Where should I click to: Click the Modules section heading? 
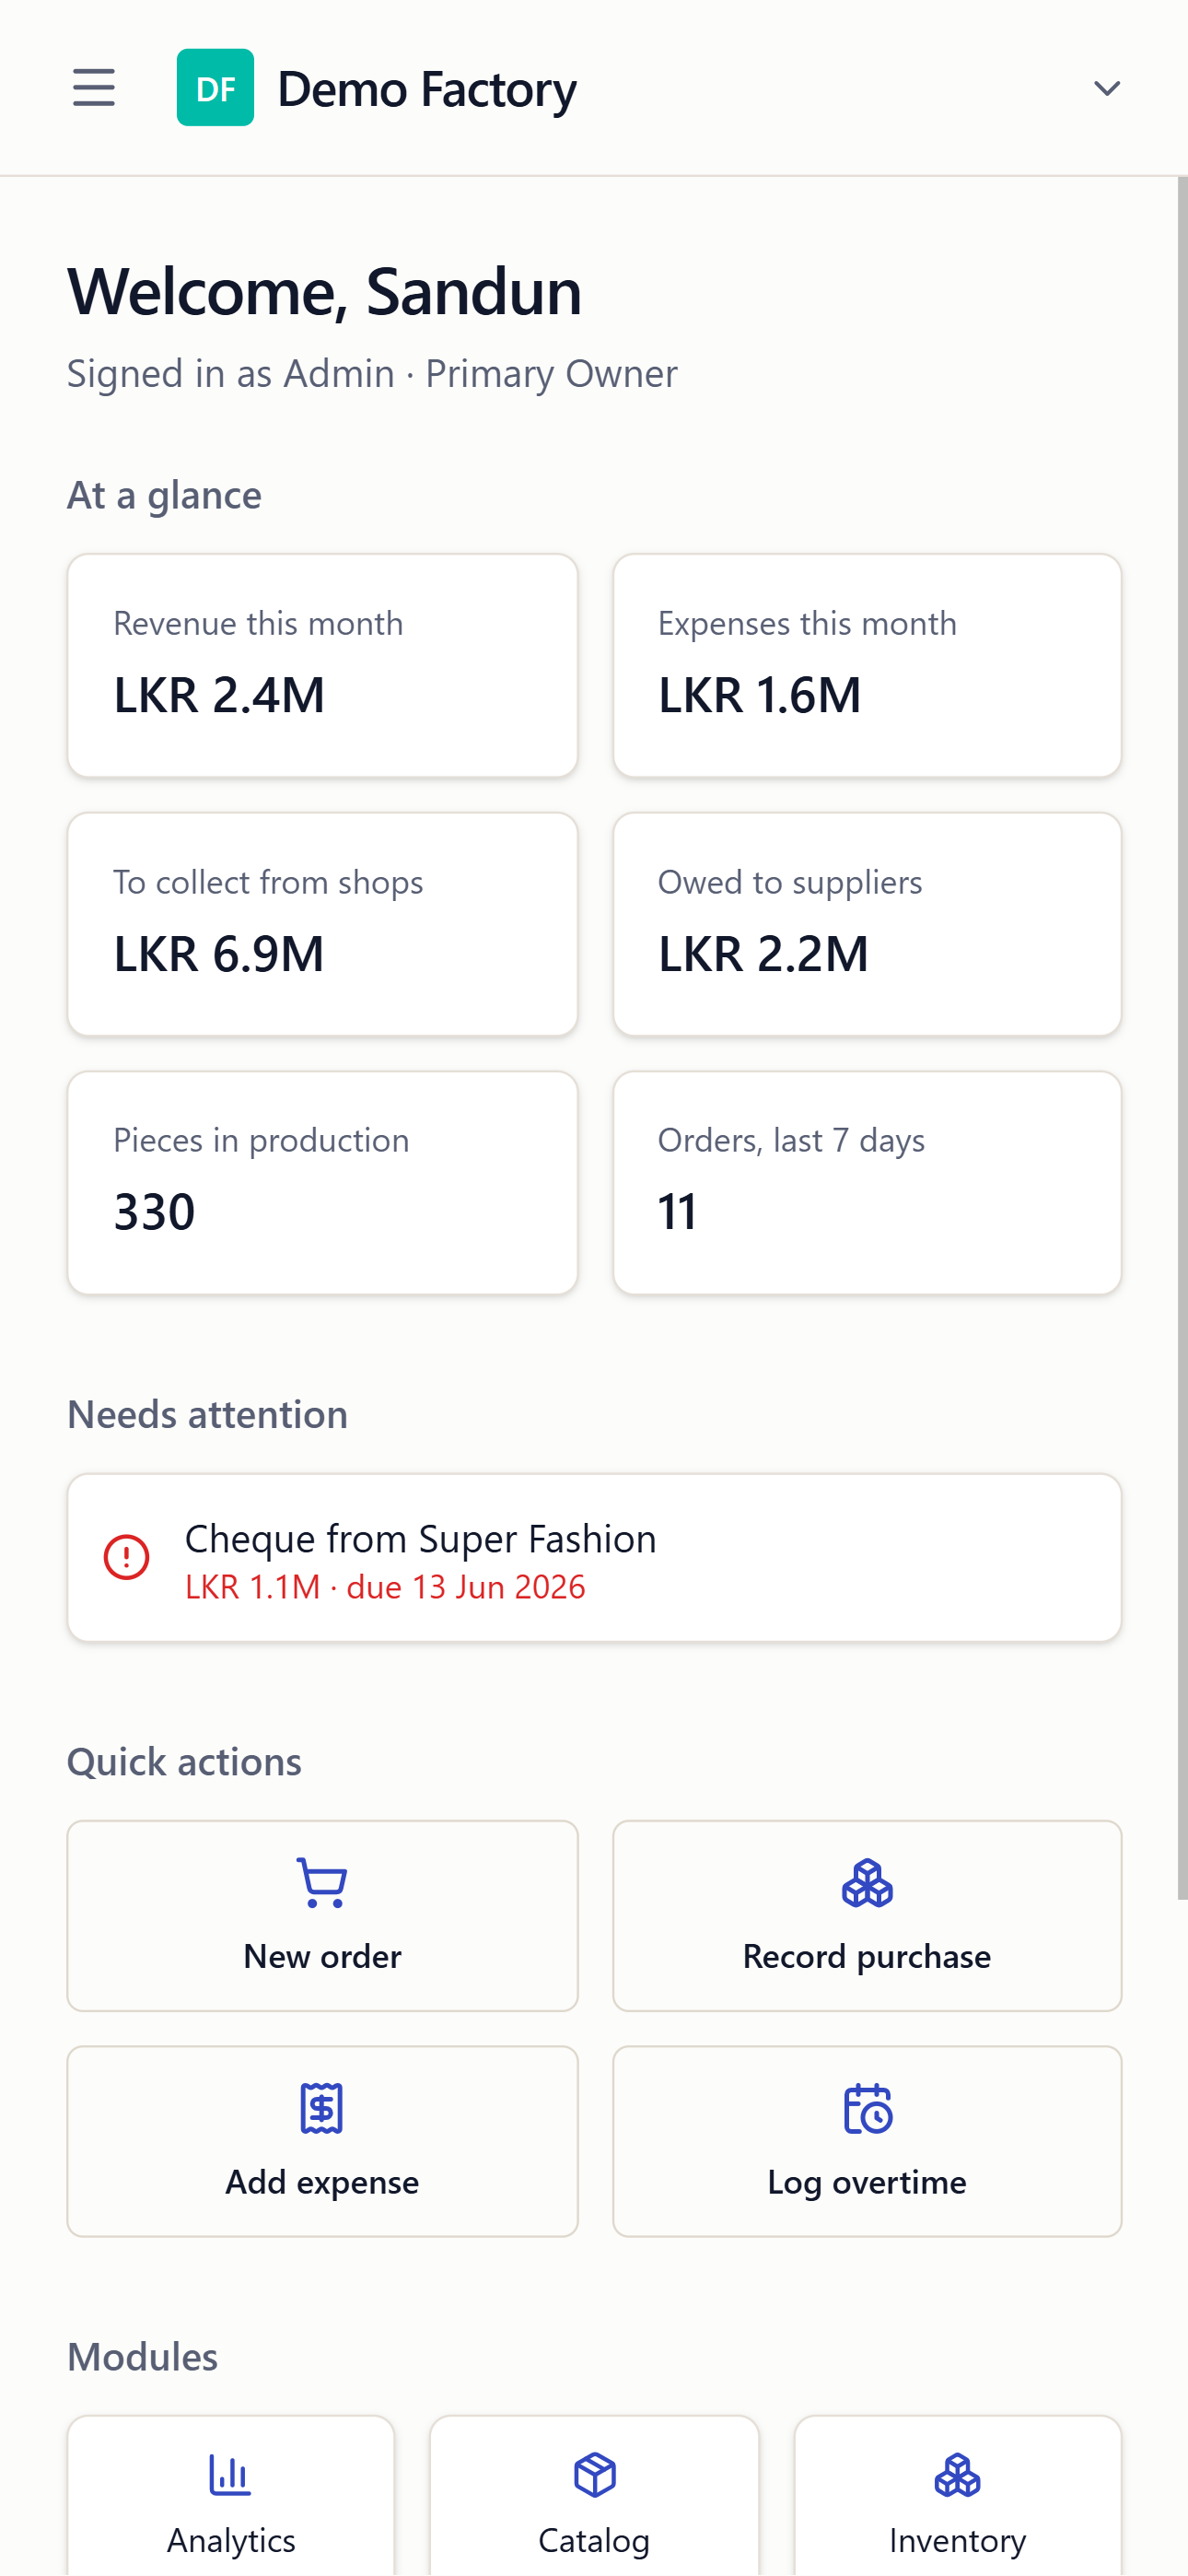pos(142,2357)
